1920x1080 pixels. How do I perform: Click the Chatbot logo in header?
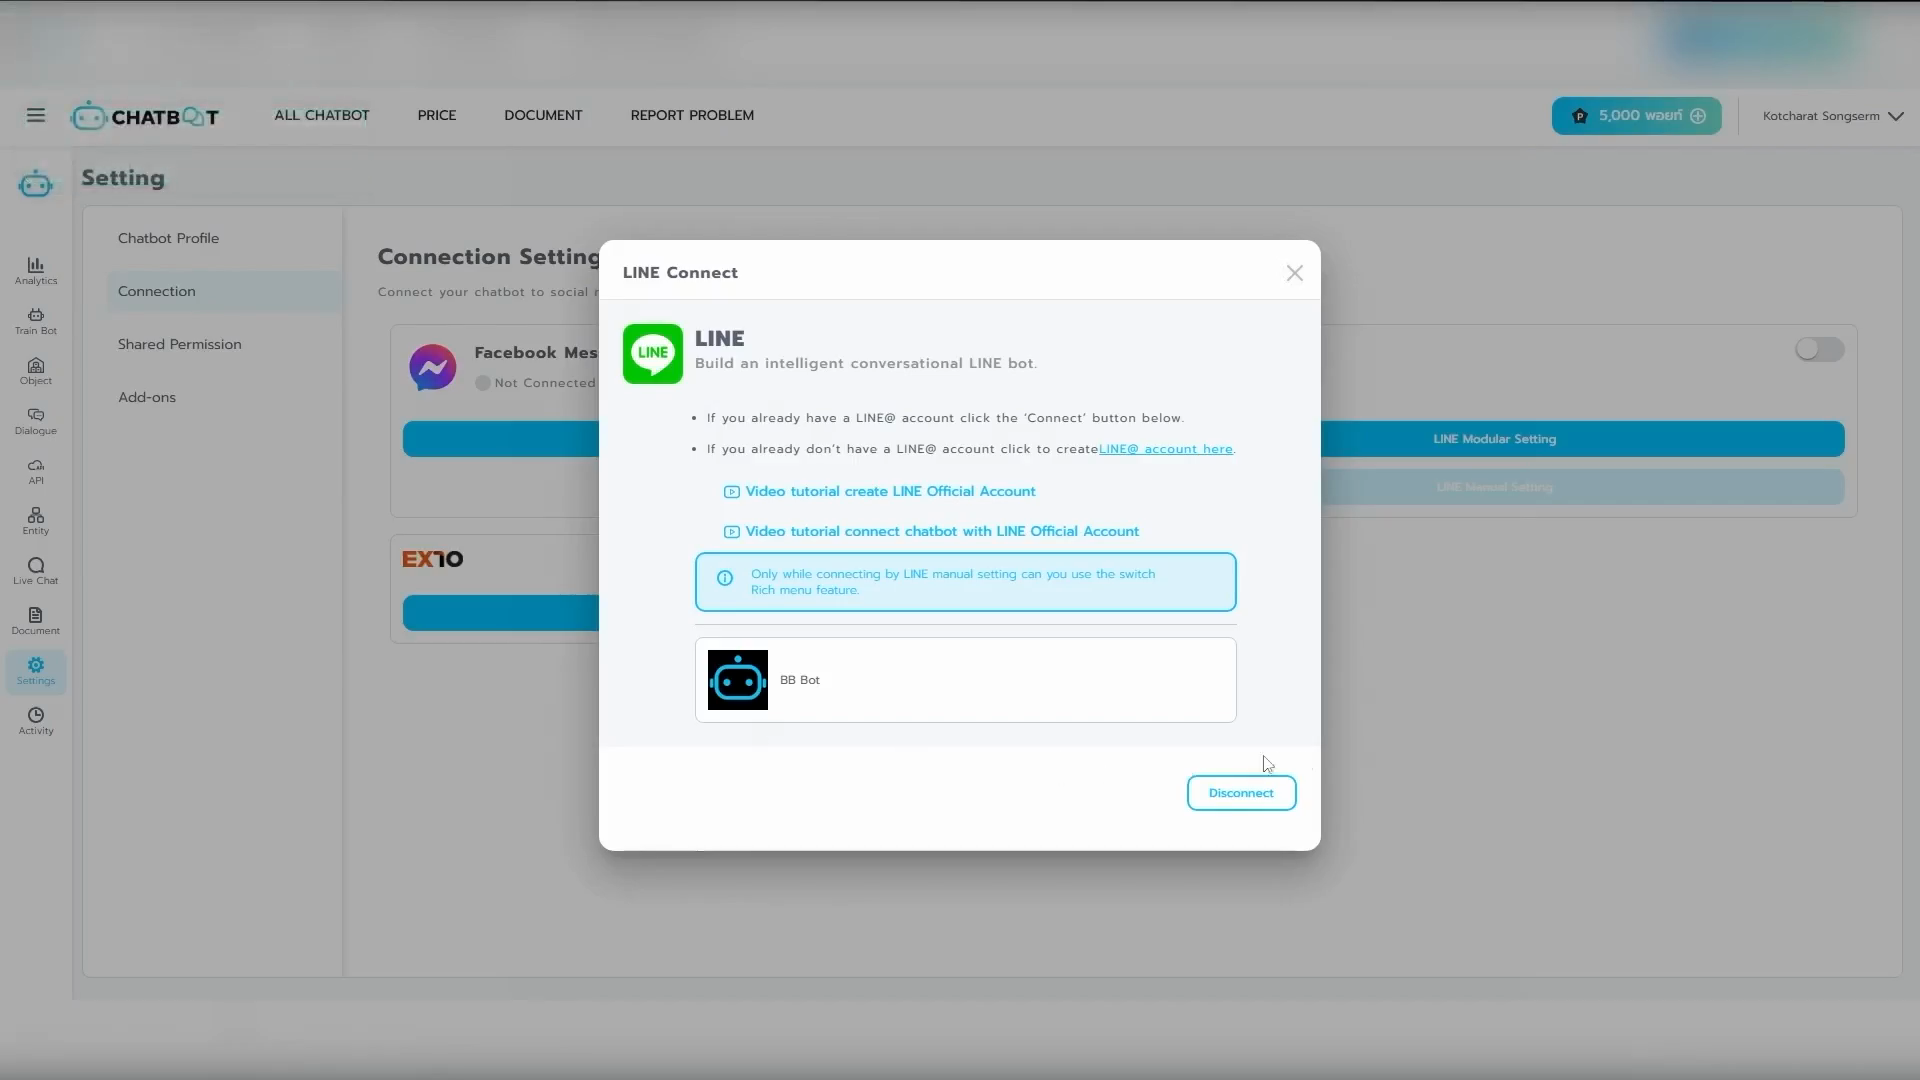[145, 116]
